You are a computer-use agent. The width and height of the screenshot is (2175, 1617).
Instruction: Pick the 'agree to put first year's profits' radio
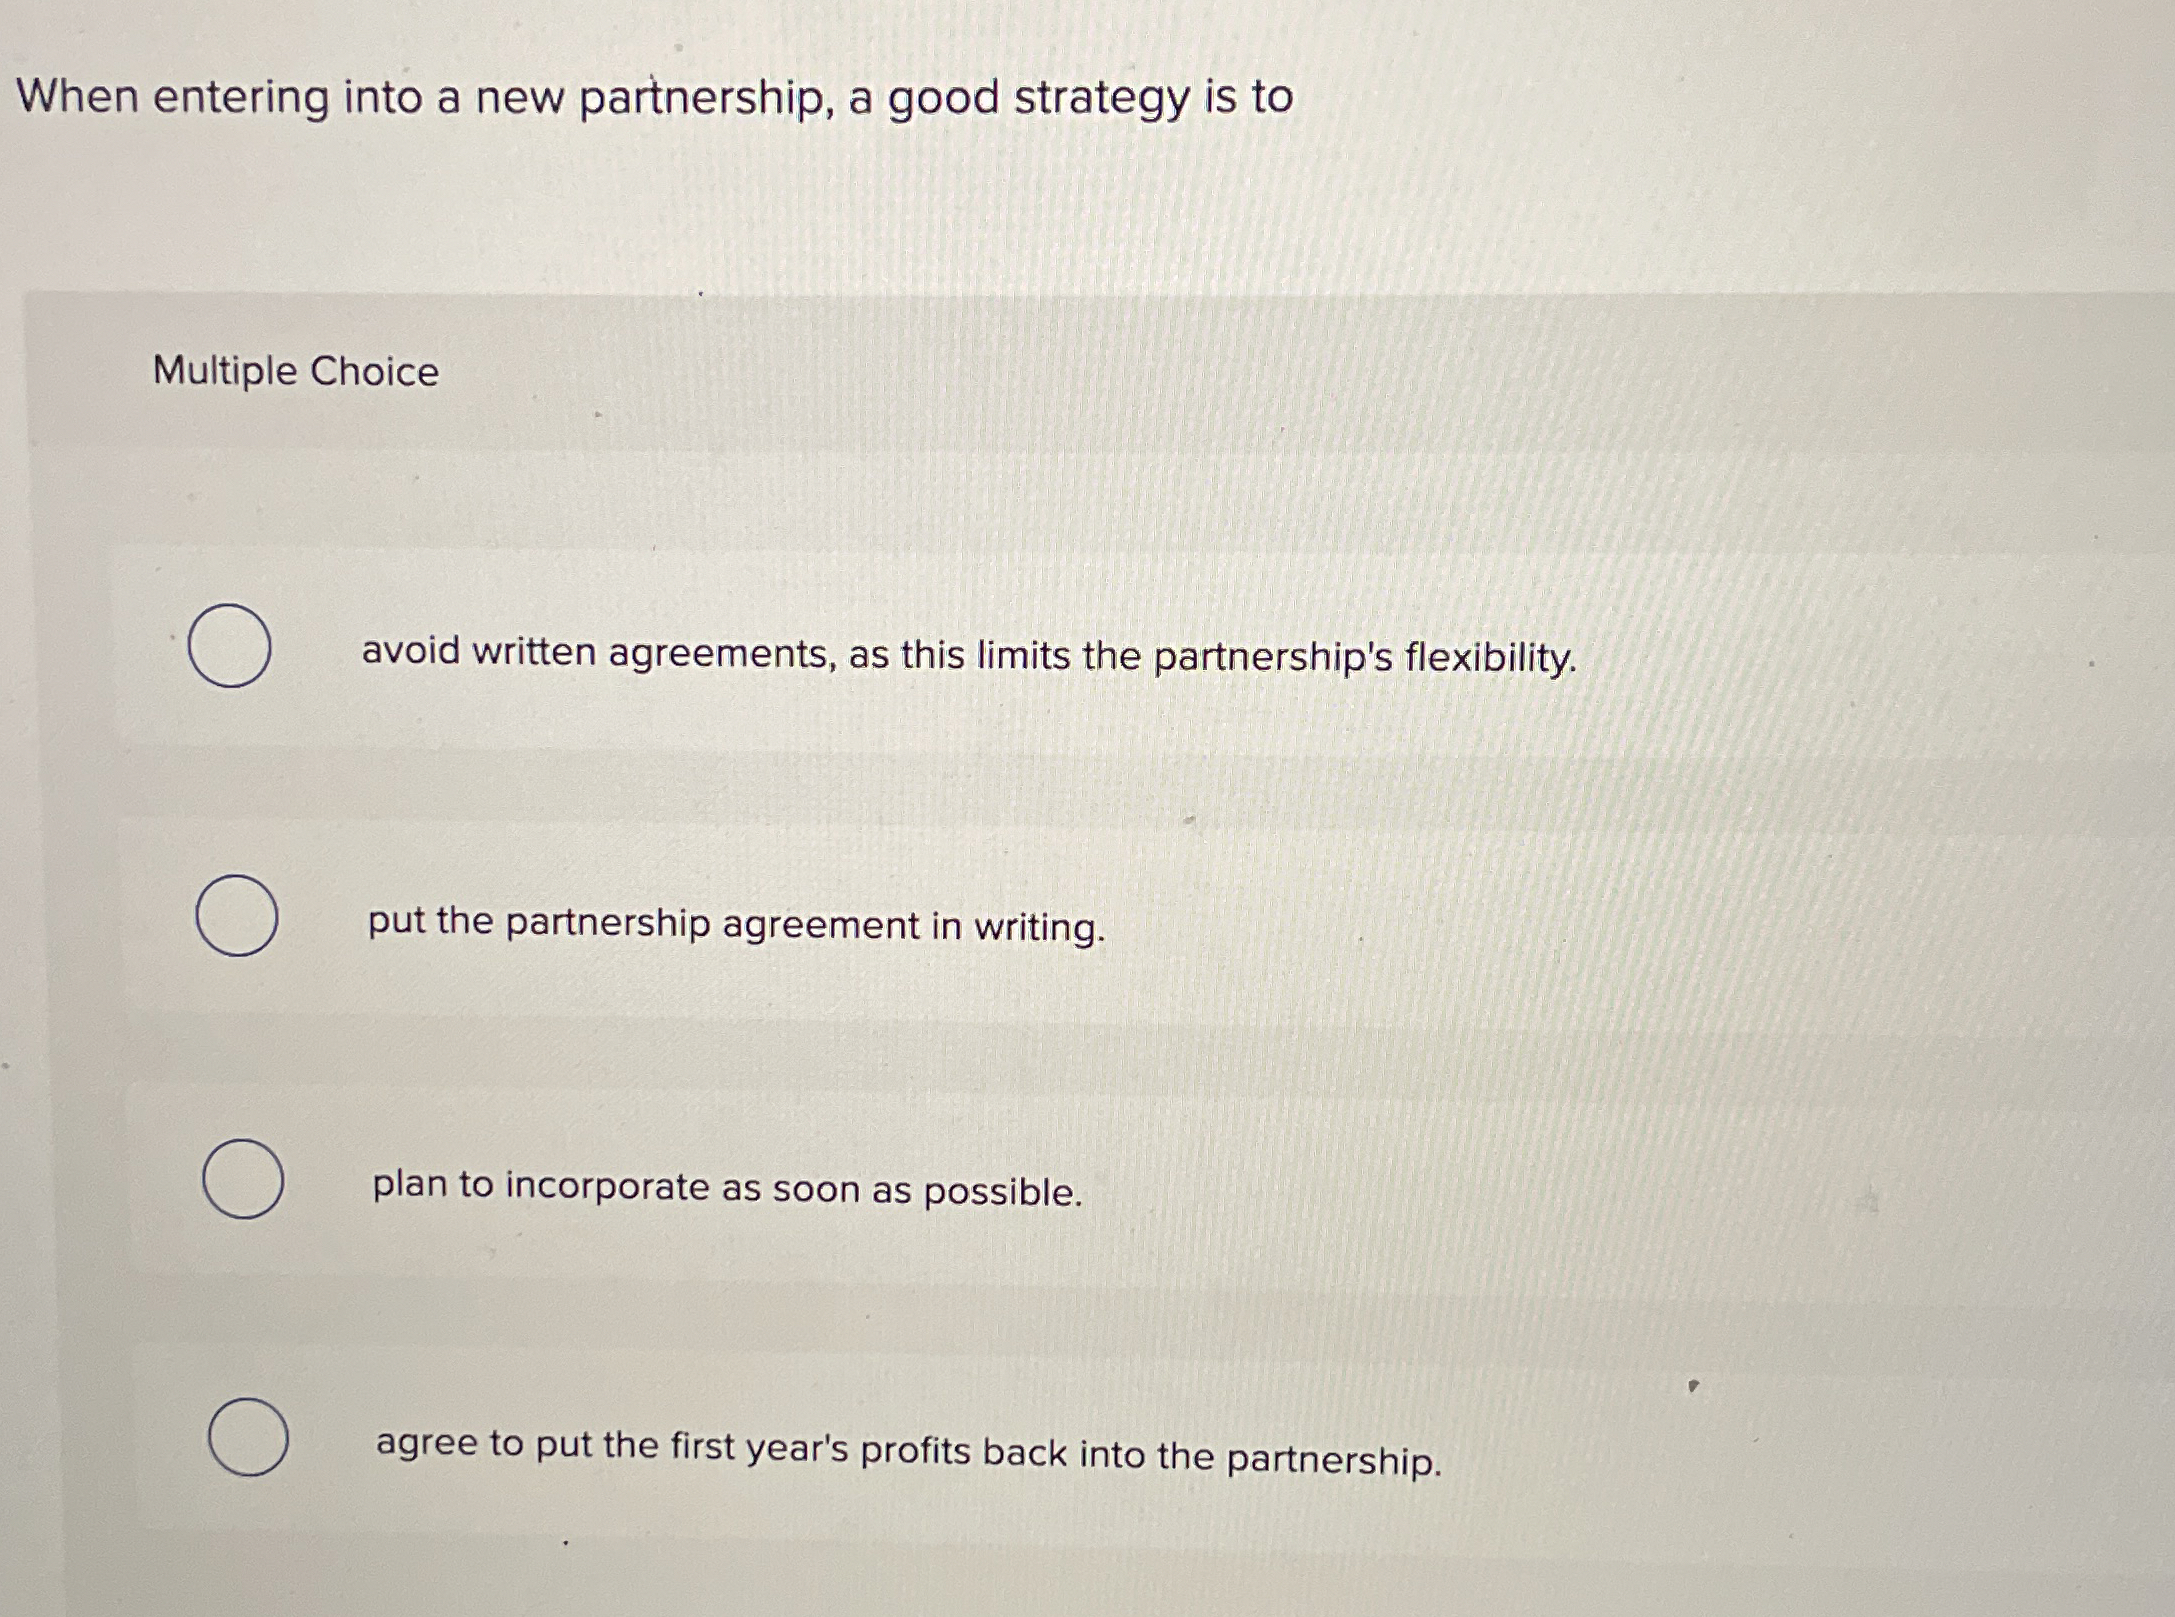pos(249,1437)
